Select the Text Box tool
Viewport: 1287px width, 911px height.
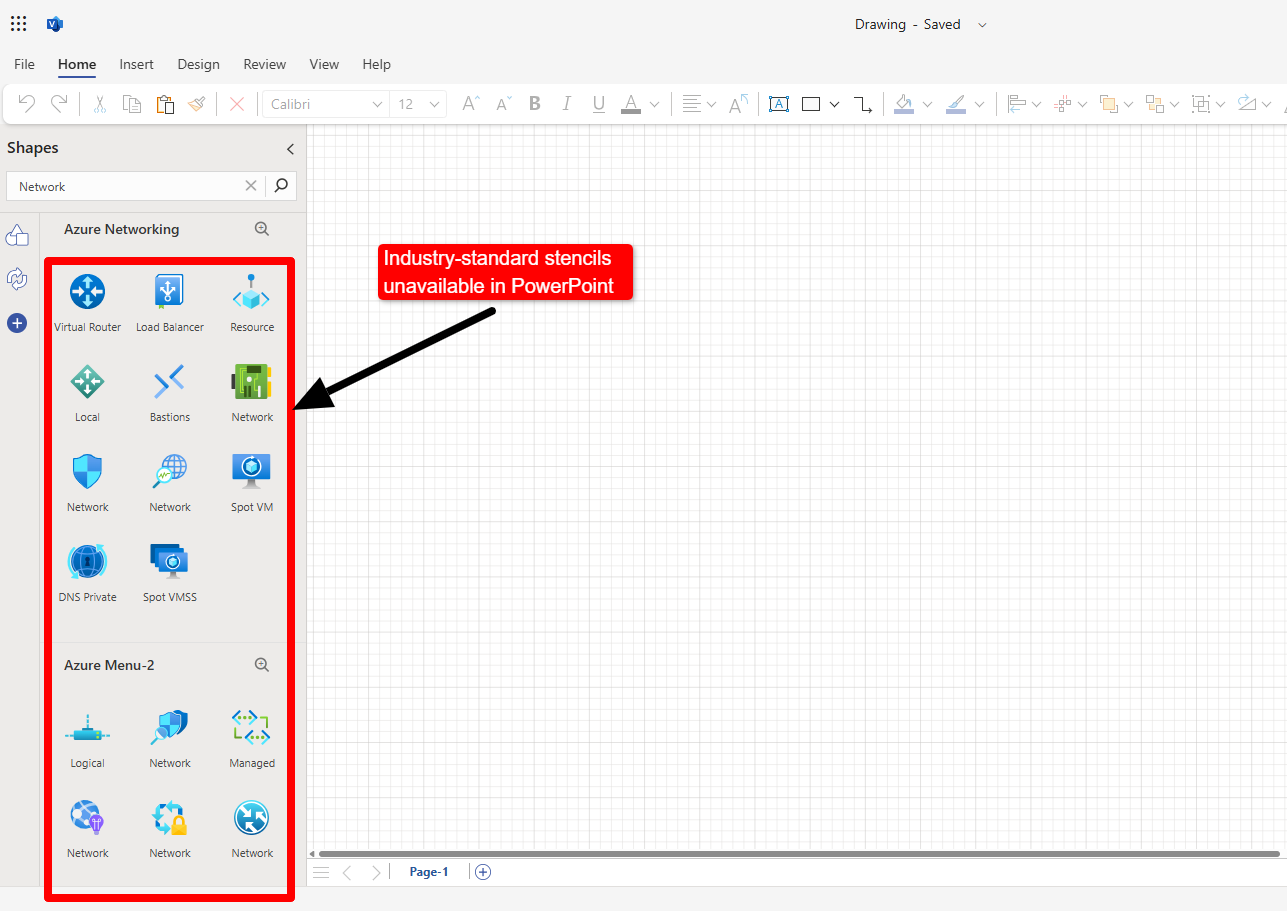779,104
